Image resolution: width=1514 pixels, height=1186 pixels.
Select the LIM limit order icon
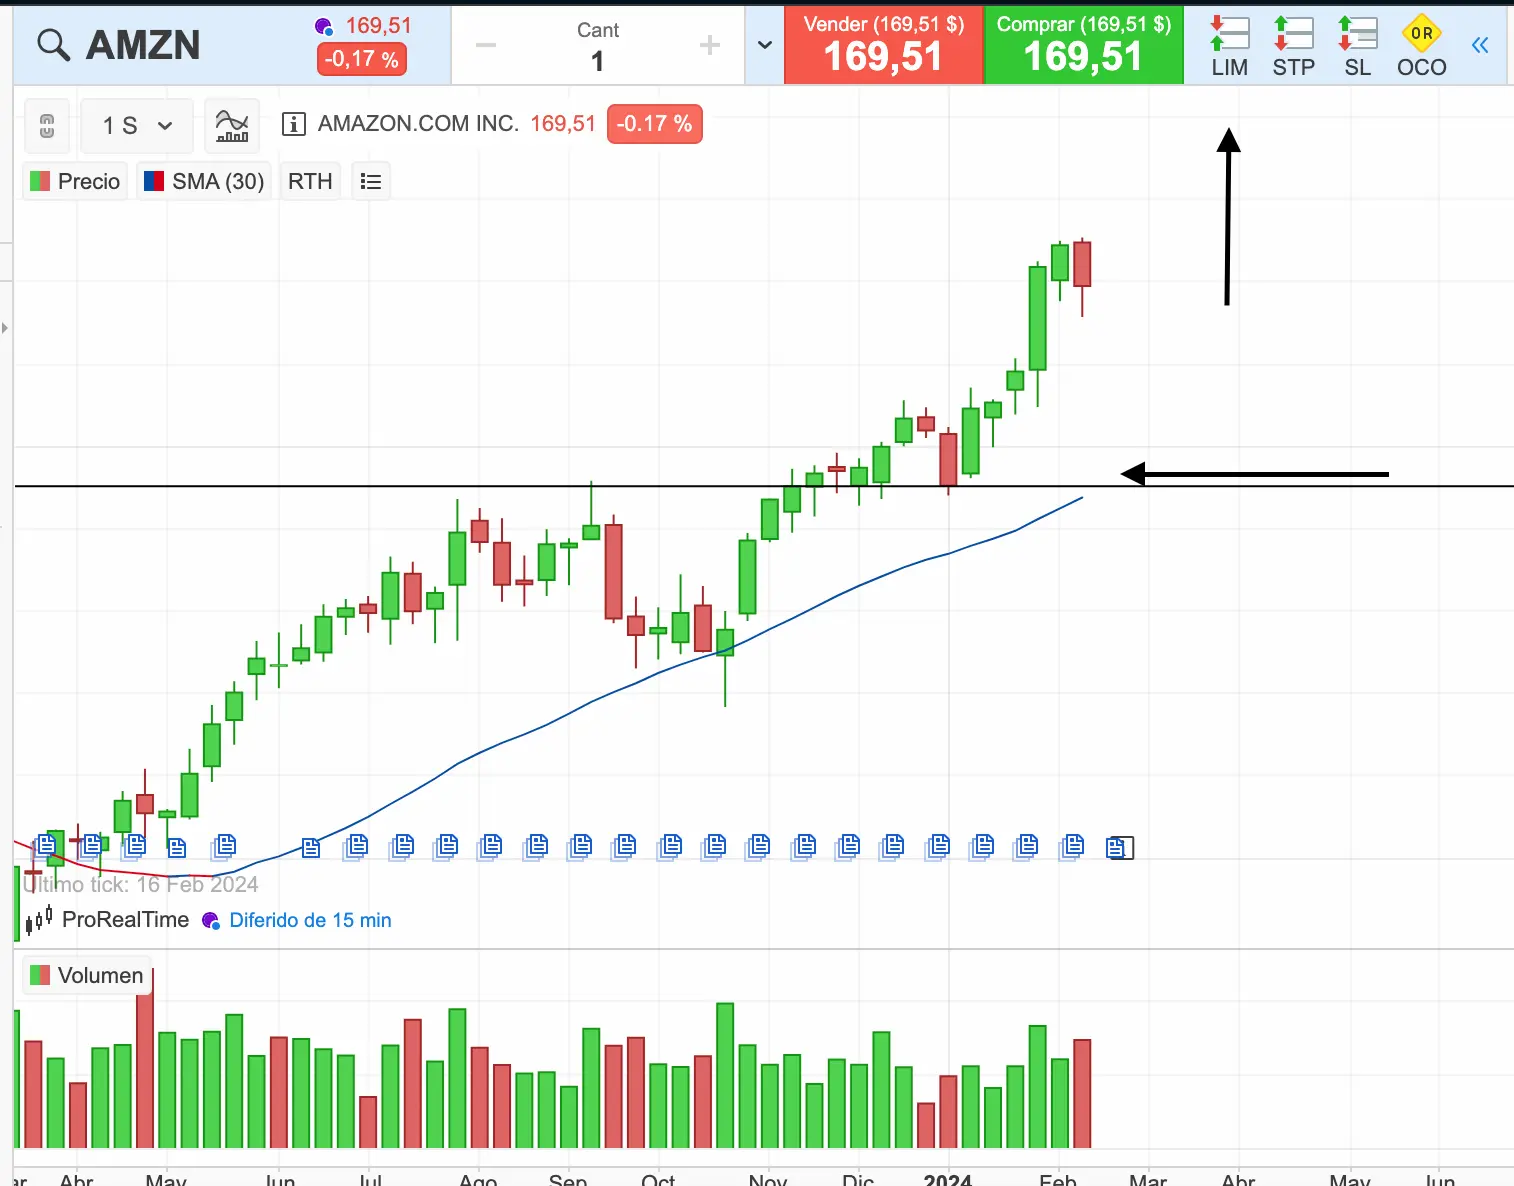coord(1229,46)
